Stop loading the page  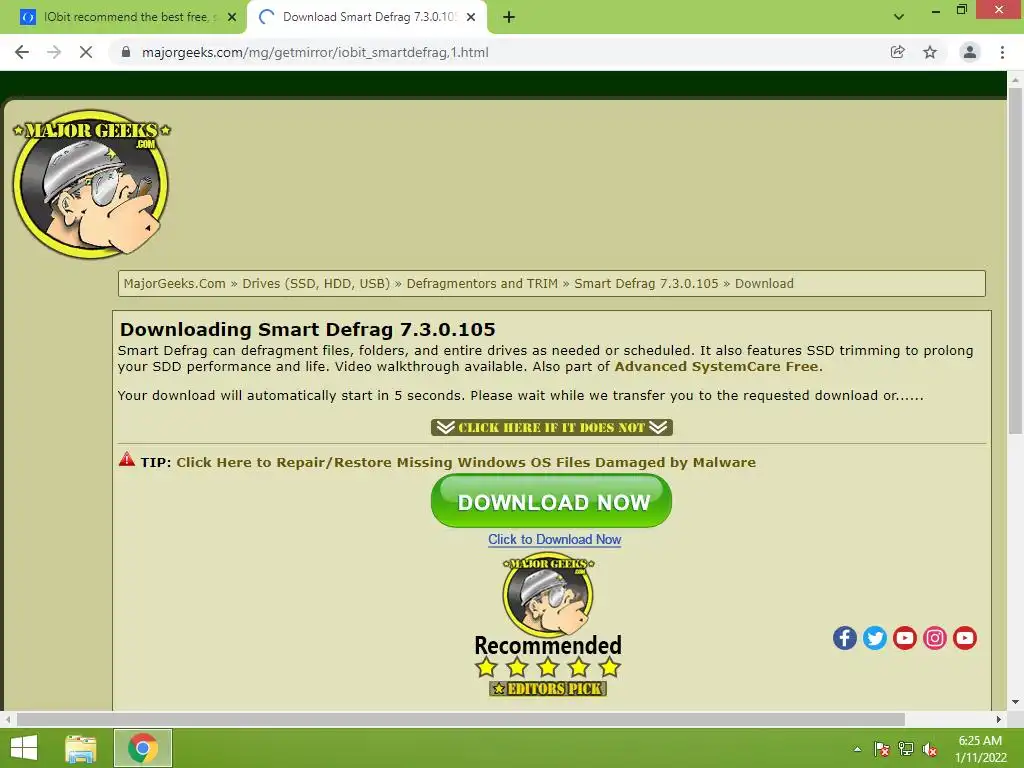pos(86,52)
